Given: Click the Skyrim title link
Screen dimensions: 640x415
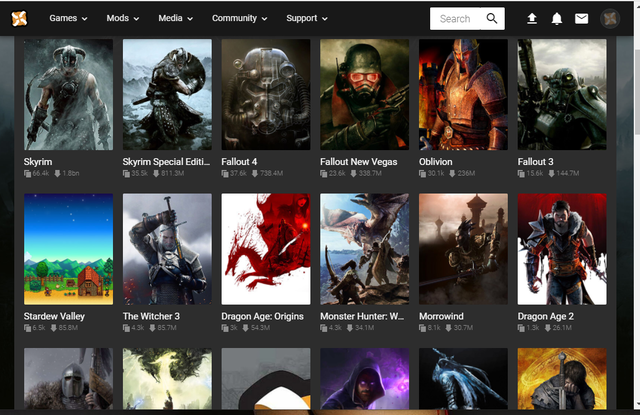Looking at the screenshot, I should click(x=38, y=161).
